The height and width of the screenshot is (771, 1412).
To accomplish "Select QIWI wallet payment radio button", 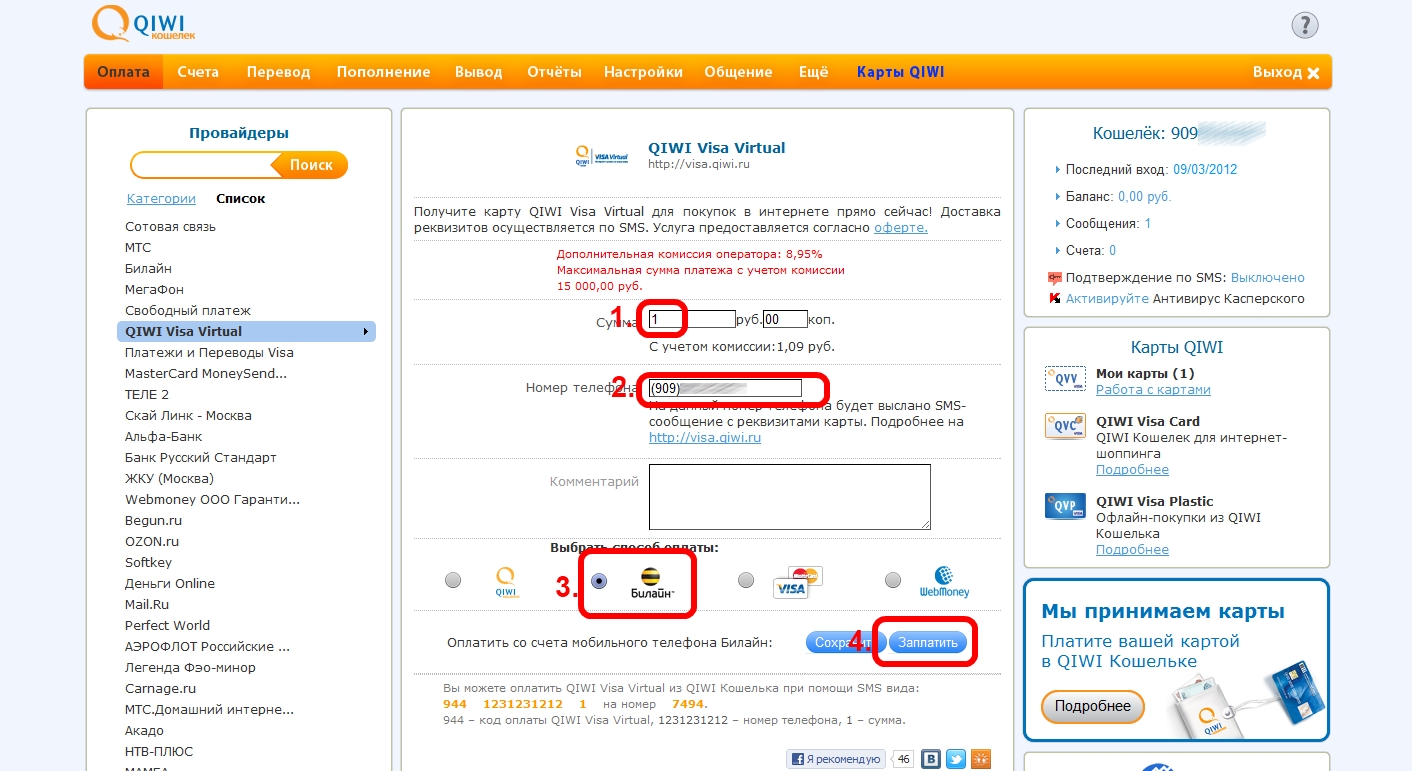I will [453, 580].
